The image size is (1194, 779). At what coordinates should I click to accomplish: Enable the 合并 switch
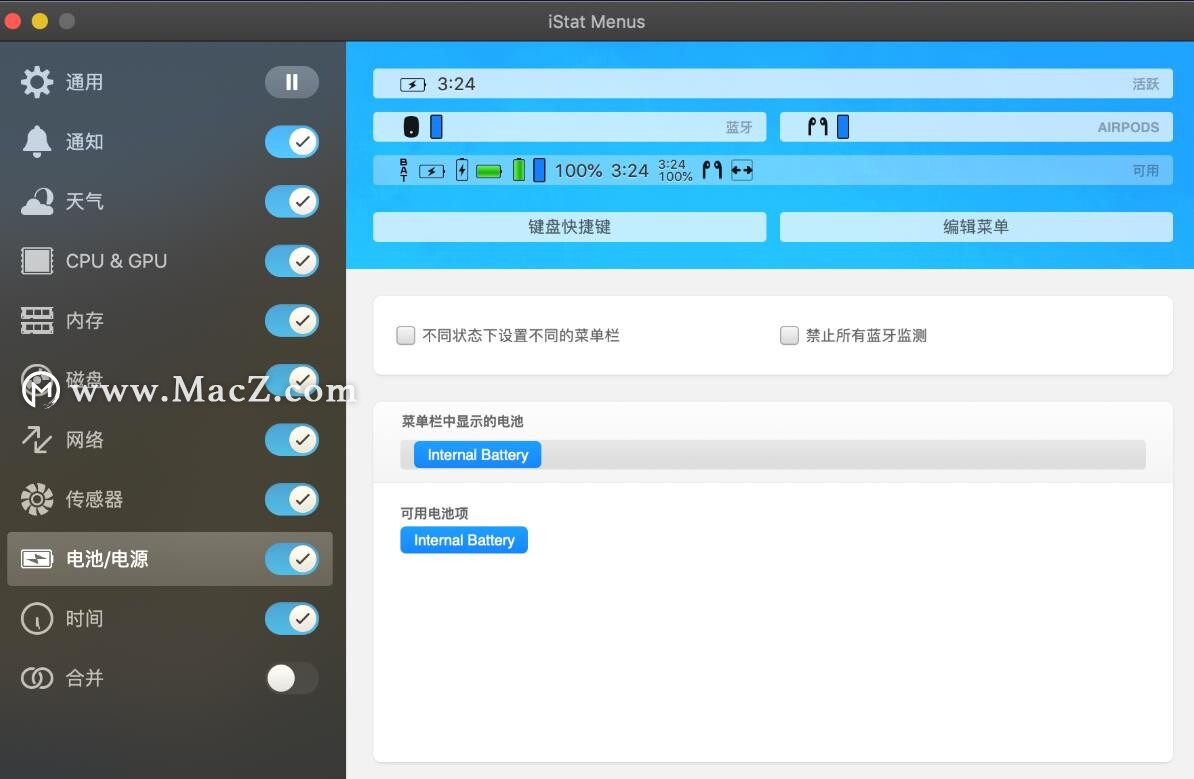(x=292, y=678)
